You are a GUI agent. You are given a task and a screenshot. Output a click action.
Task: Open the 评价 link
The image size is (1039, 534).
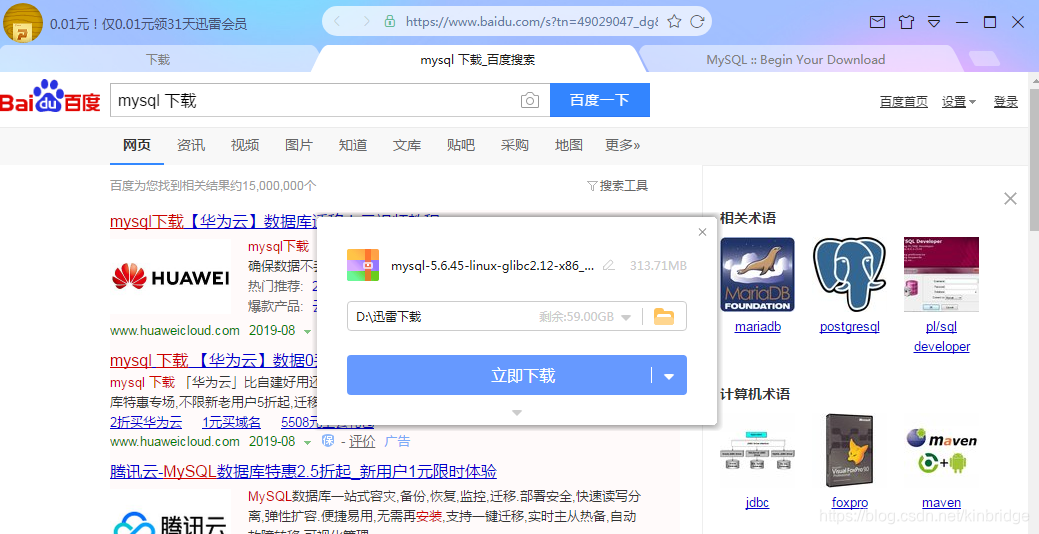click(362, 442)
